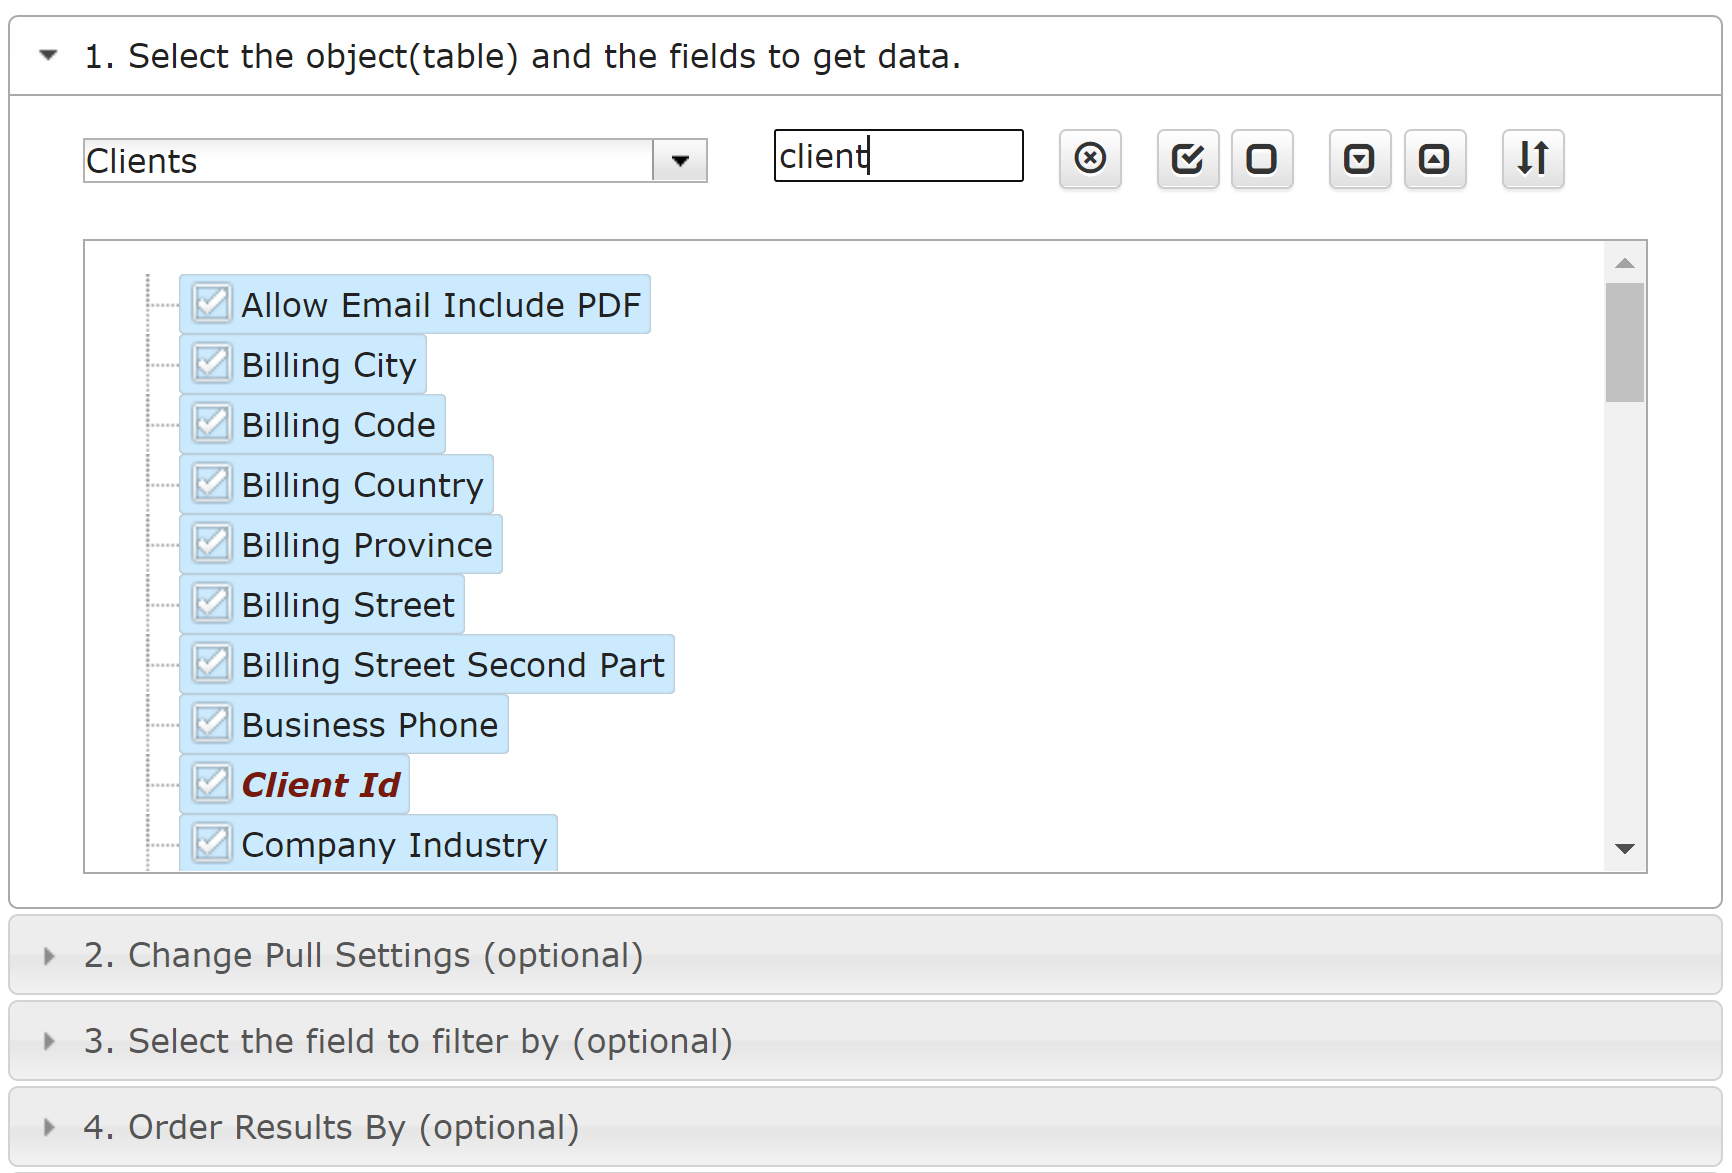Select the Company Industry field label
The image size is (1732, 1173).
394,845
